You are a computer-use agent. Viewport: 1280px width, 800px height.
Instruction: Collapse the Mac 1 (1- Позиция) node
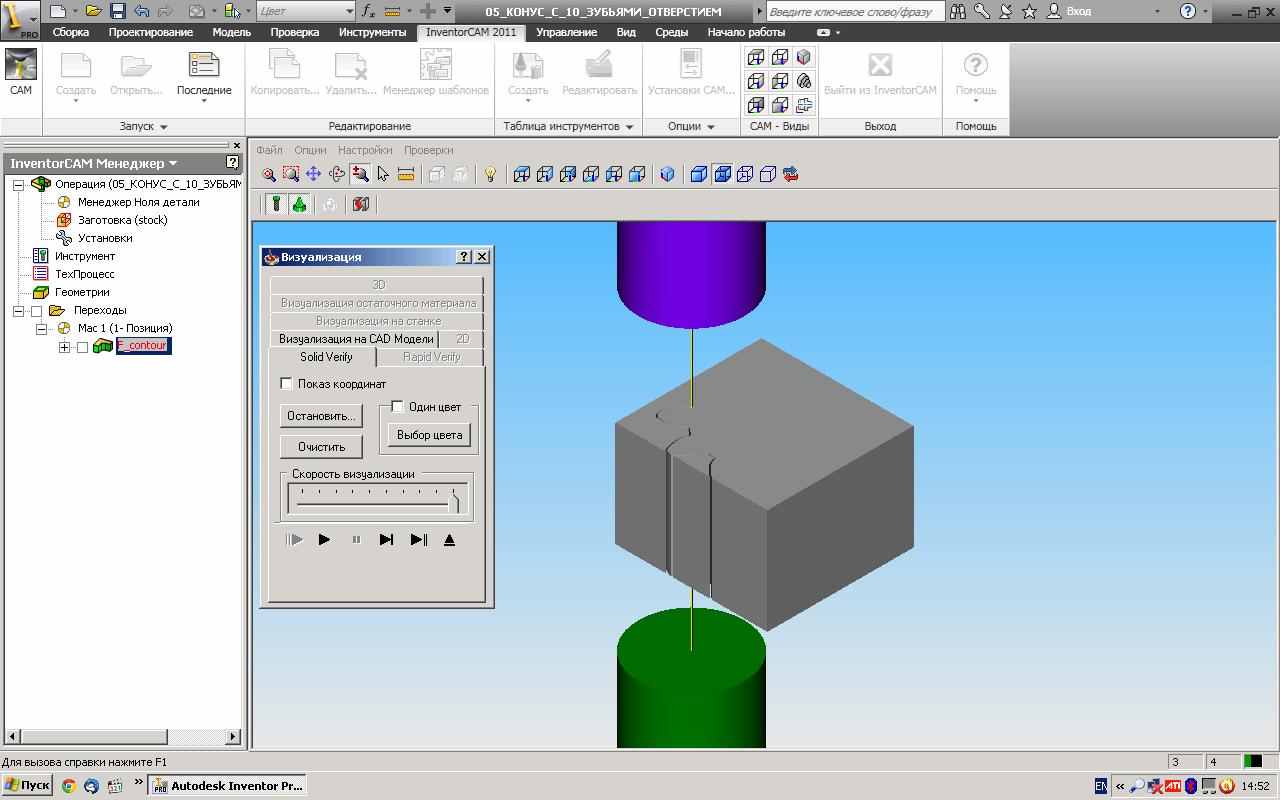(x=42, y=329)
